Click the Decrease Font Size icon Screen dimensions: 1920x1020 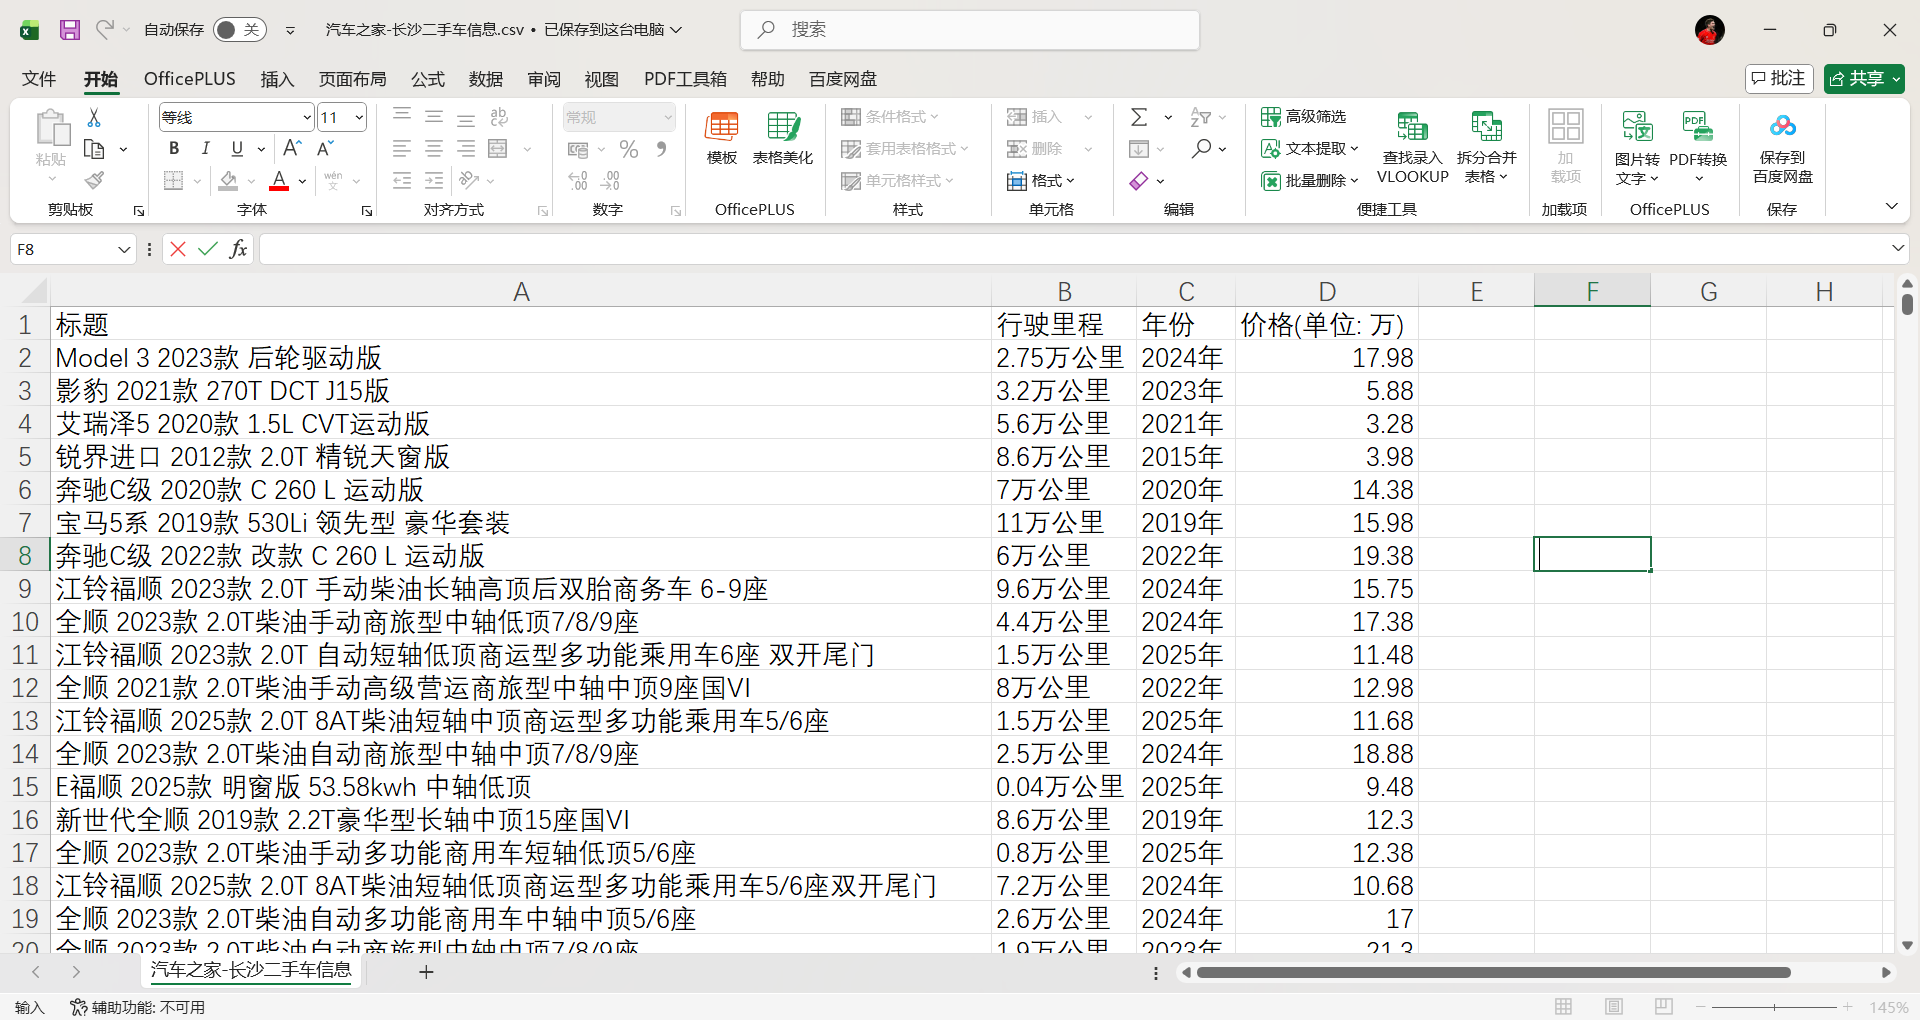click(325, 149)
